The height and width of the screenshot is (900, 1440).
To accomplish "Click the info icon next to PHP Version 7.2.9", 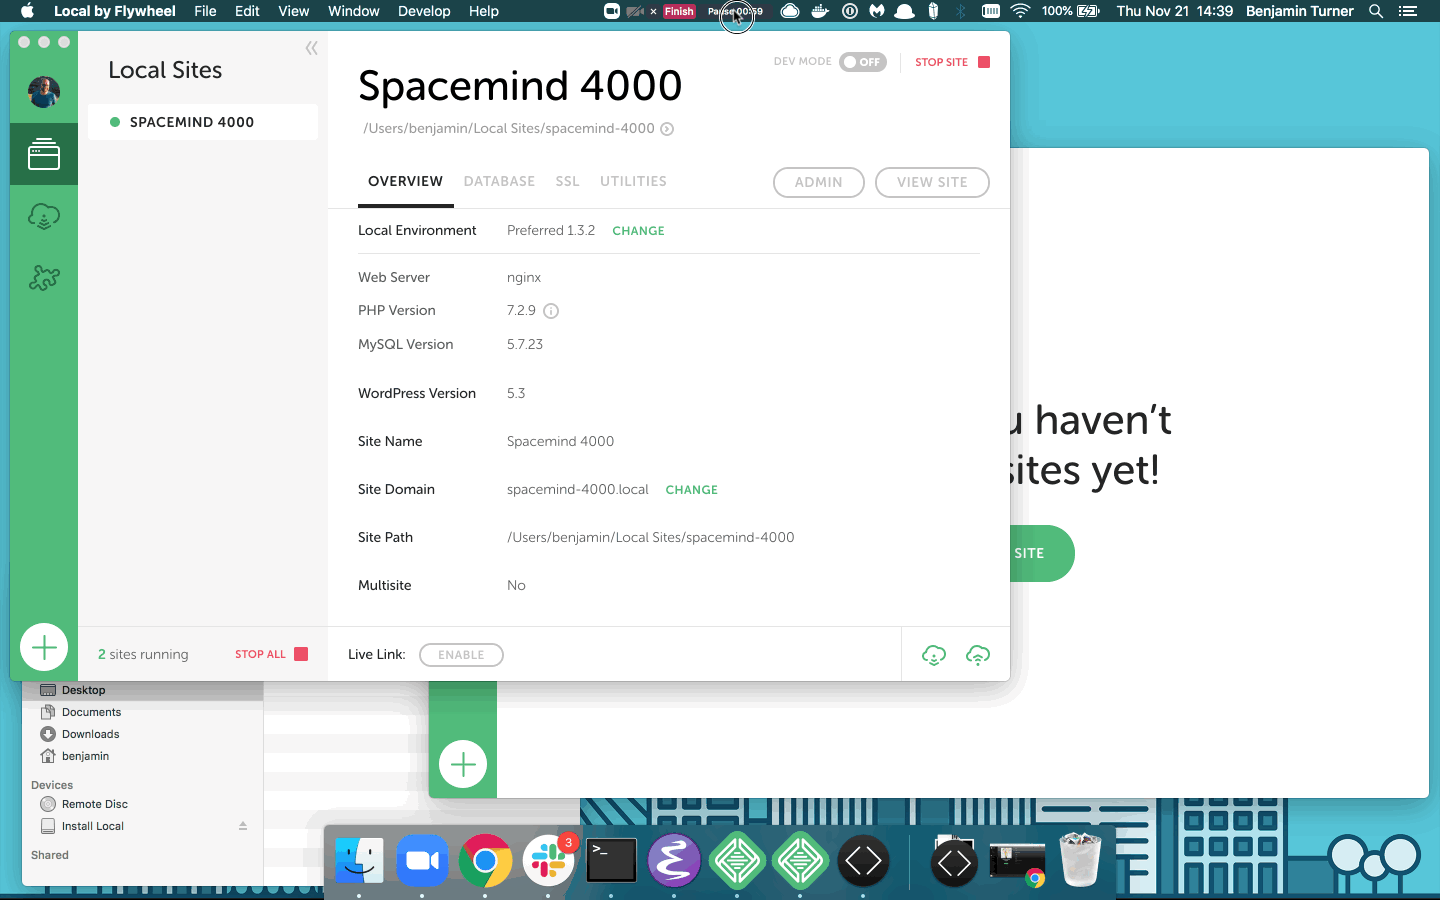I will tap(551, 311).
